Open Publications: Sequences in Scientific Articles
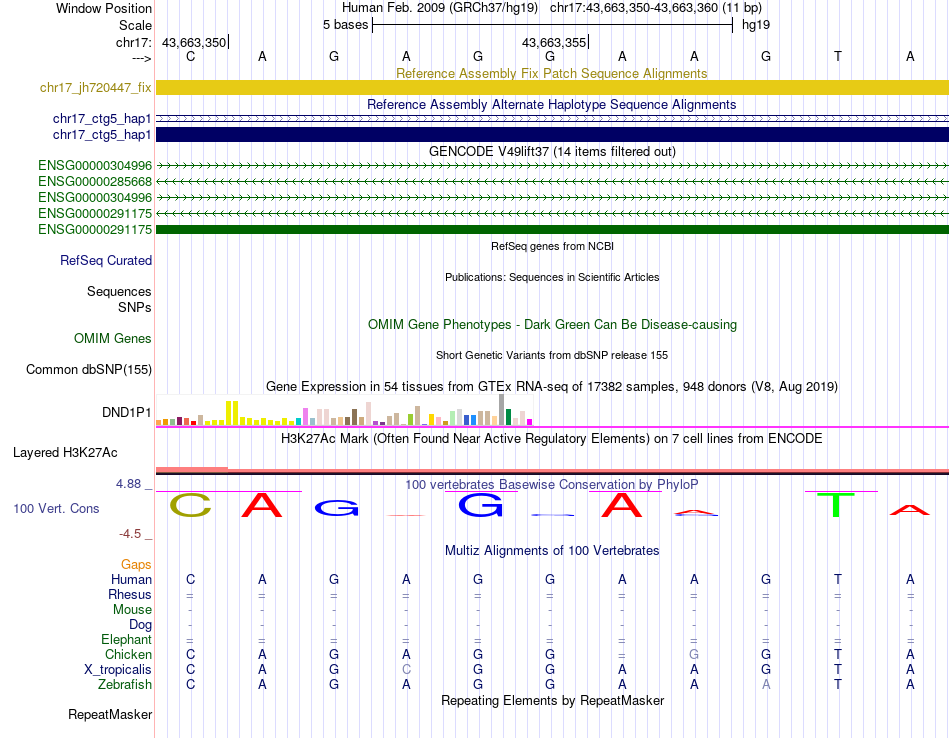This screenshot has height=738, width=950. (x=552, y=277)
